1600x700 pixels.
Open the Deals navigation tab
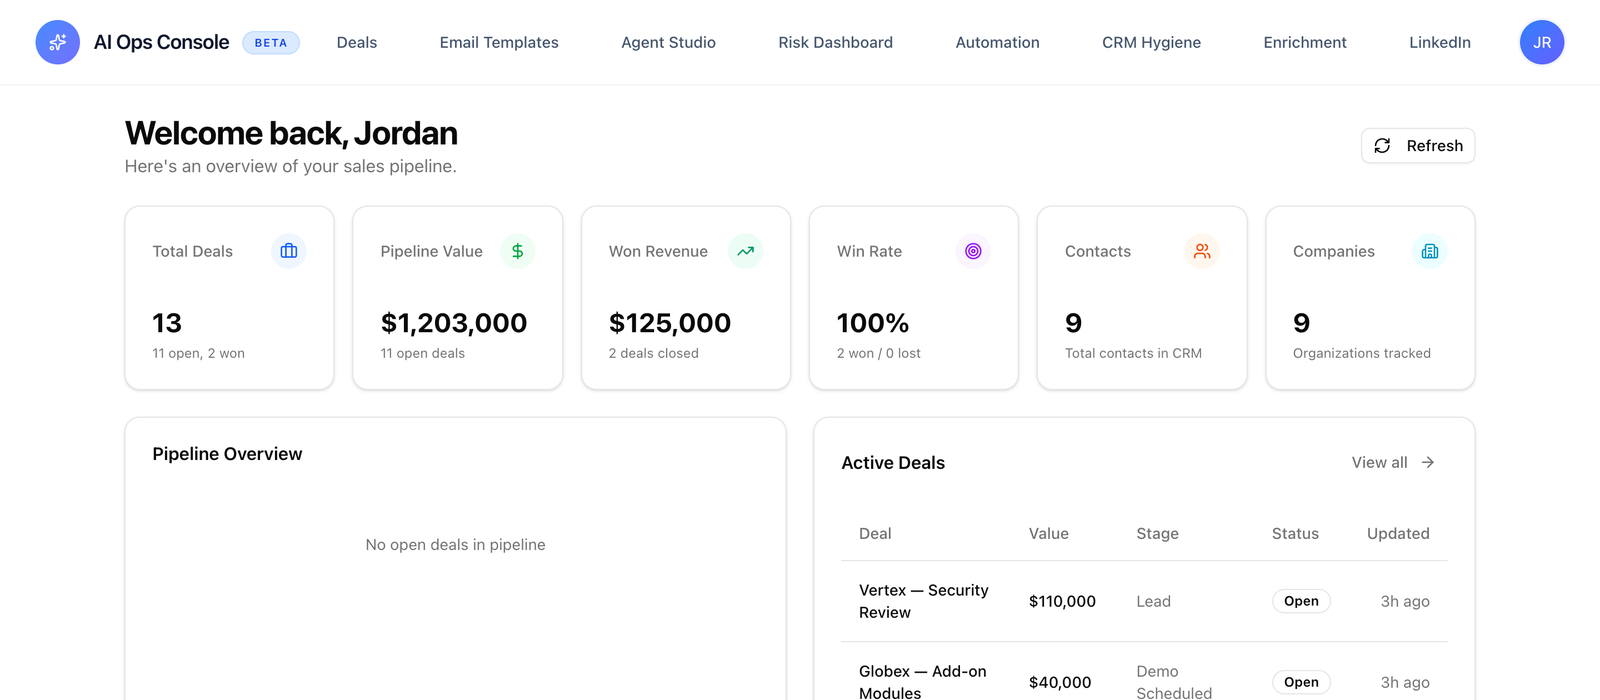click(x=357, y=42)
